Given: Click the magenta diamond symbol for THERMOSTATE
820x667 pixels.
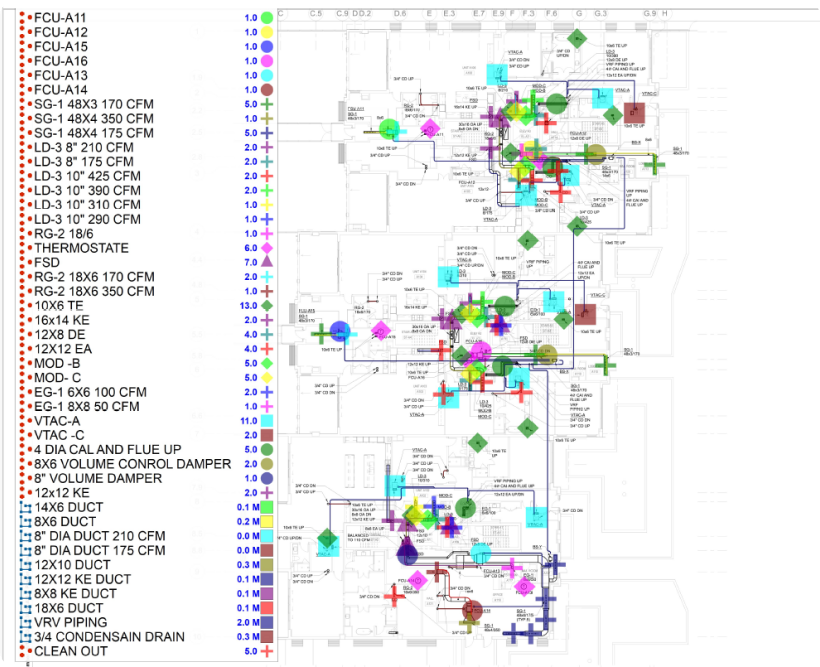Looking at the screenshot, I should pyautogui.click(x=268, y=248).
